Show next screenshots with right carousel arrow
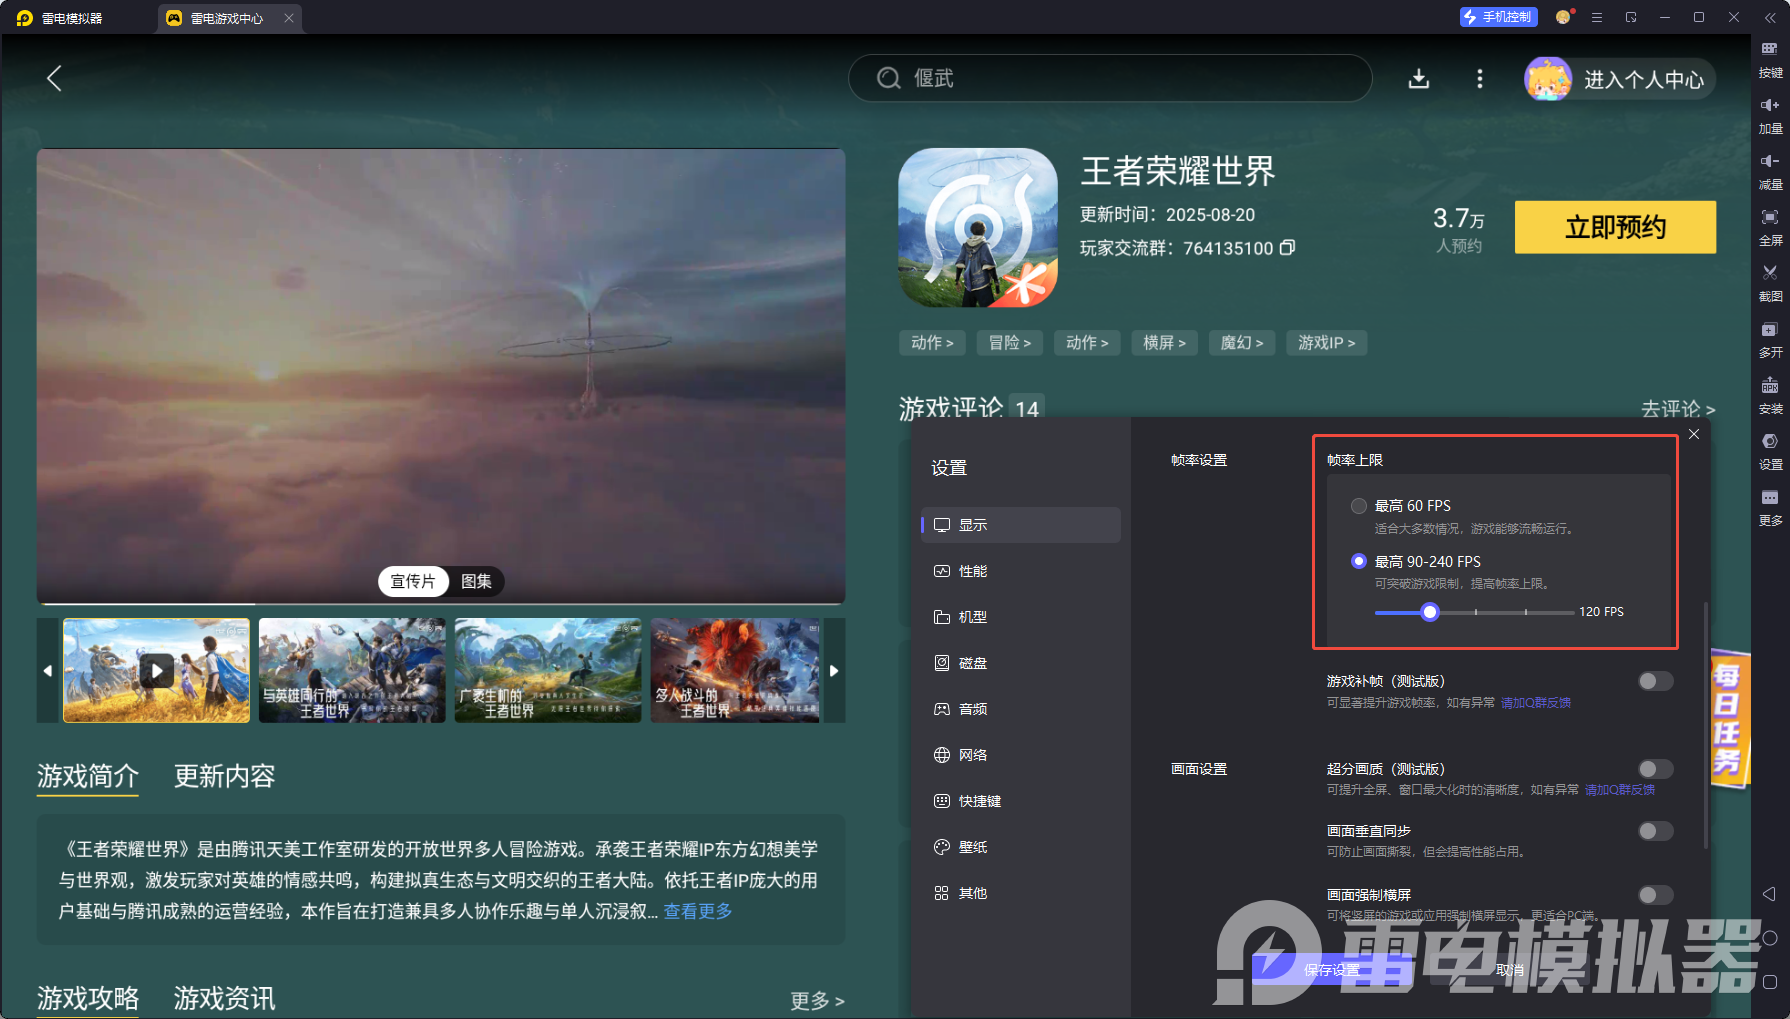Viewport: 1790px width, 1019px height. tap(834, 670)
